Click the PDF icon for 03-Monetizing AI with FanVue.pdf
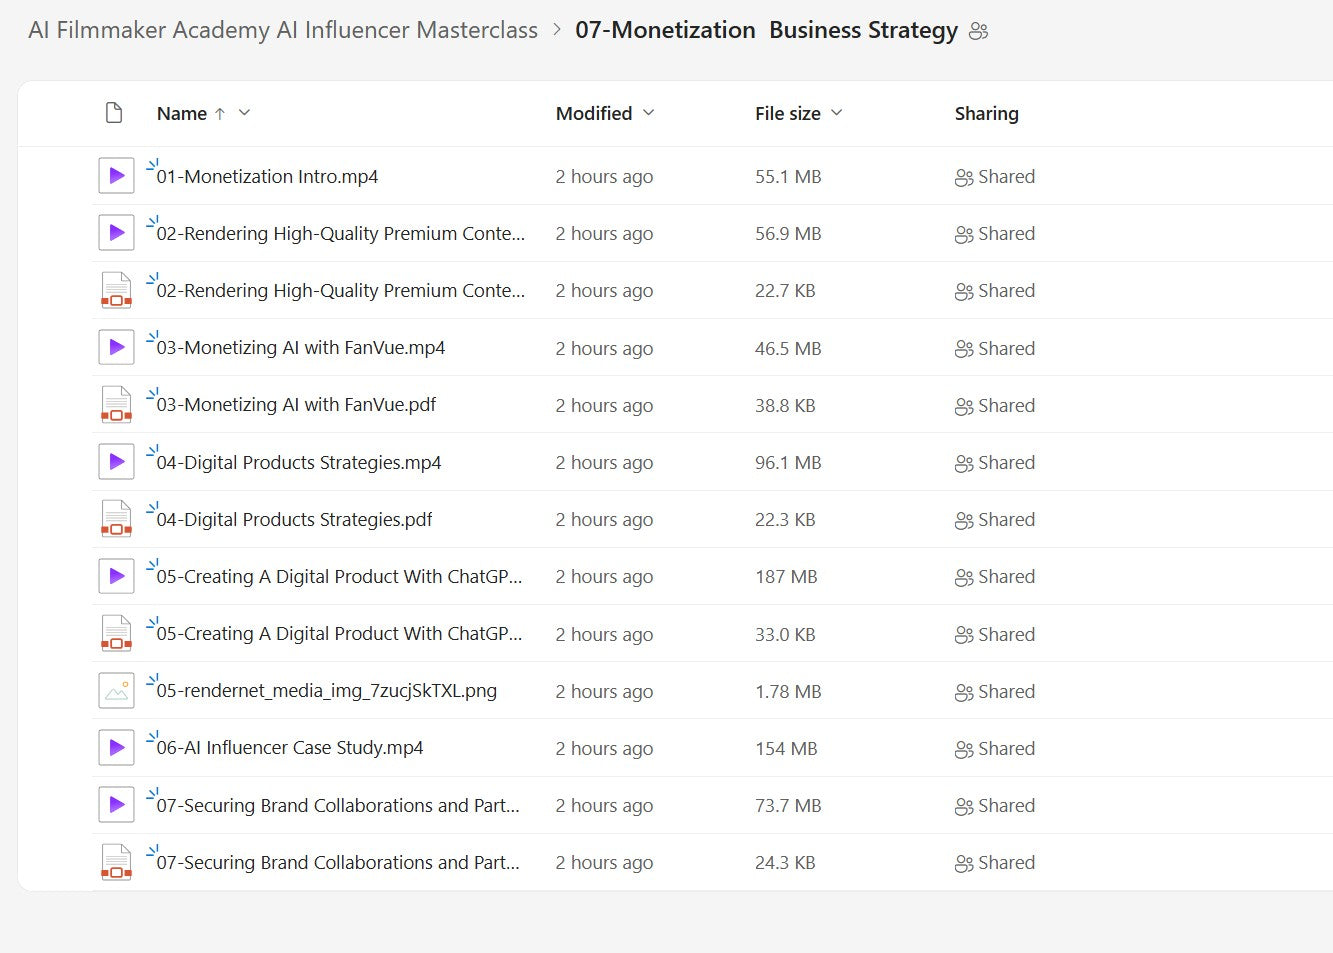This screenshot has width=1333, height=953. 117,405
